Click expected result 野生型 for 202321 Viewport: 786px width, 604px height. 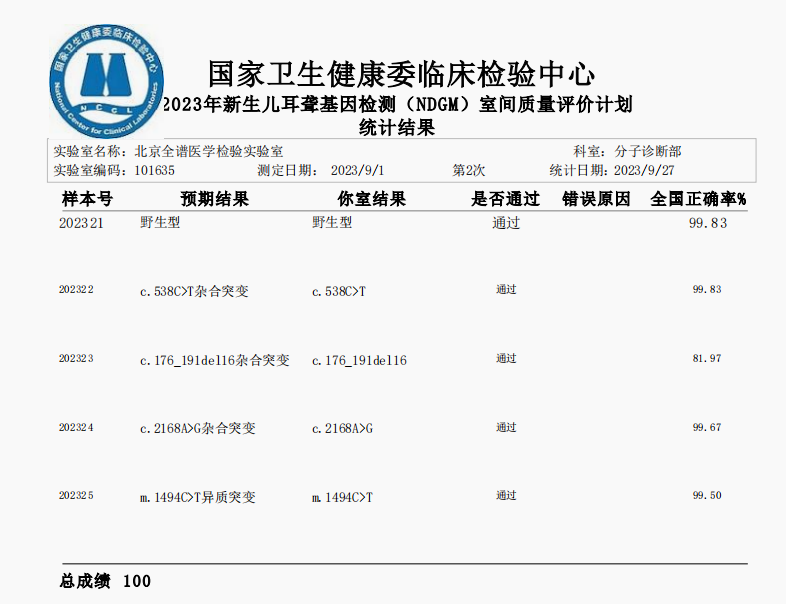click(160, 222)
